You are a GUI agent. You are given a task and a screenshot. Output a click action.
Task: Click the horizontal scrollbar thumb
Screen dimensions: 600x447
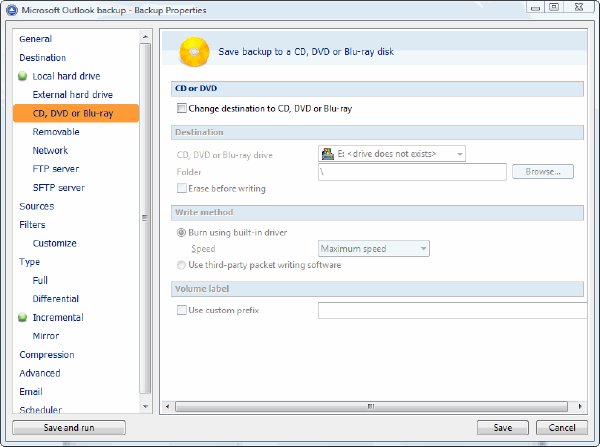371,406
